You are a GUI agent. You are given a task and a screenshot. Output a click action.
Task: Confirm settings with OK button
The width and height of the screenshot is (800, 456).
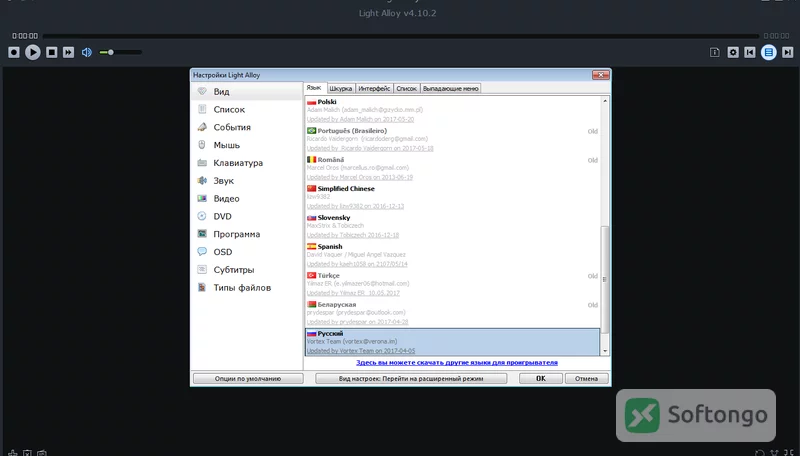pyautogui.click(x=541, y=378)
